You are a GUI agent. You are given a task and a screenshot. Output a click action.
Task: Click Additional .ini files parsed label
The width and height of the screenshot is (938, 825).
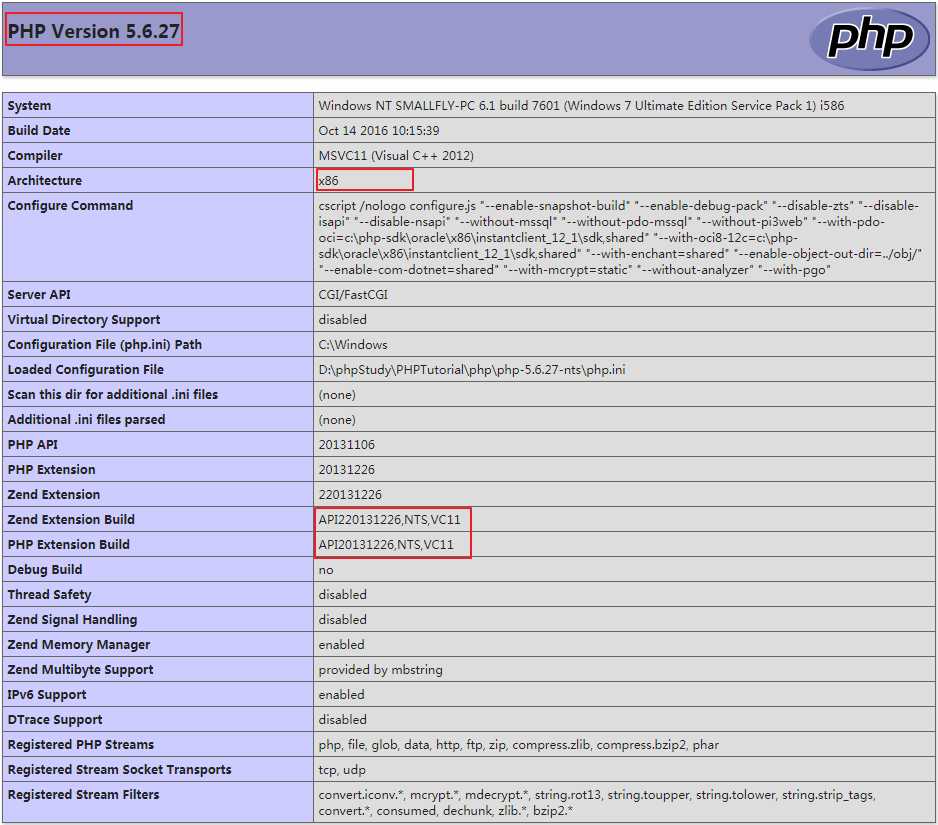point(86,420)
